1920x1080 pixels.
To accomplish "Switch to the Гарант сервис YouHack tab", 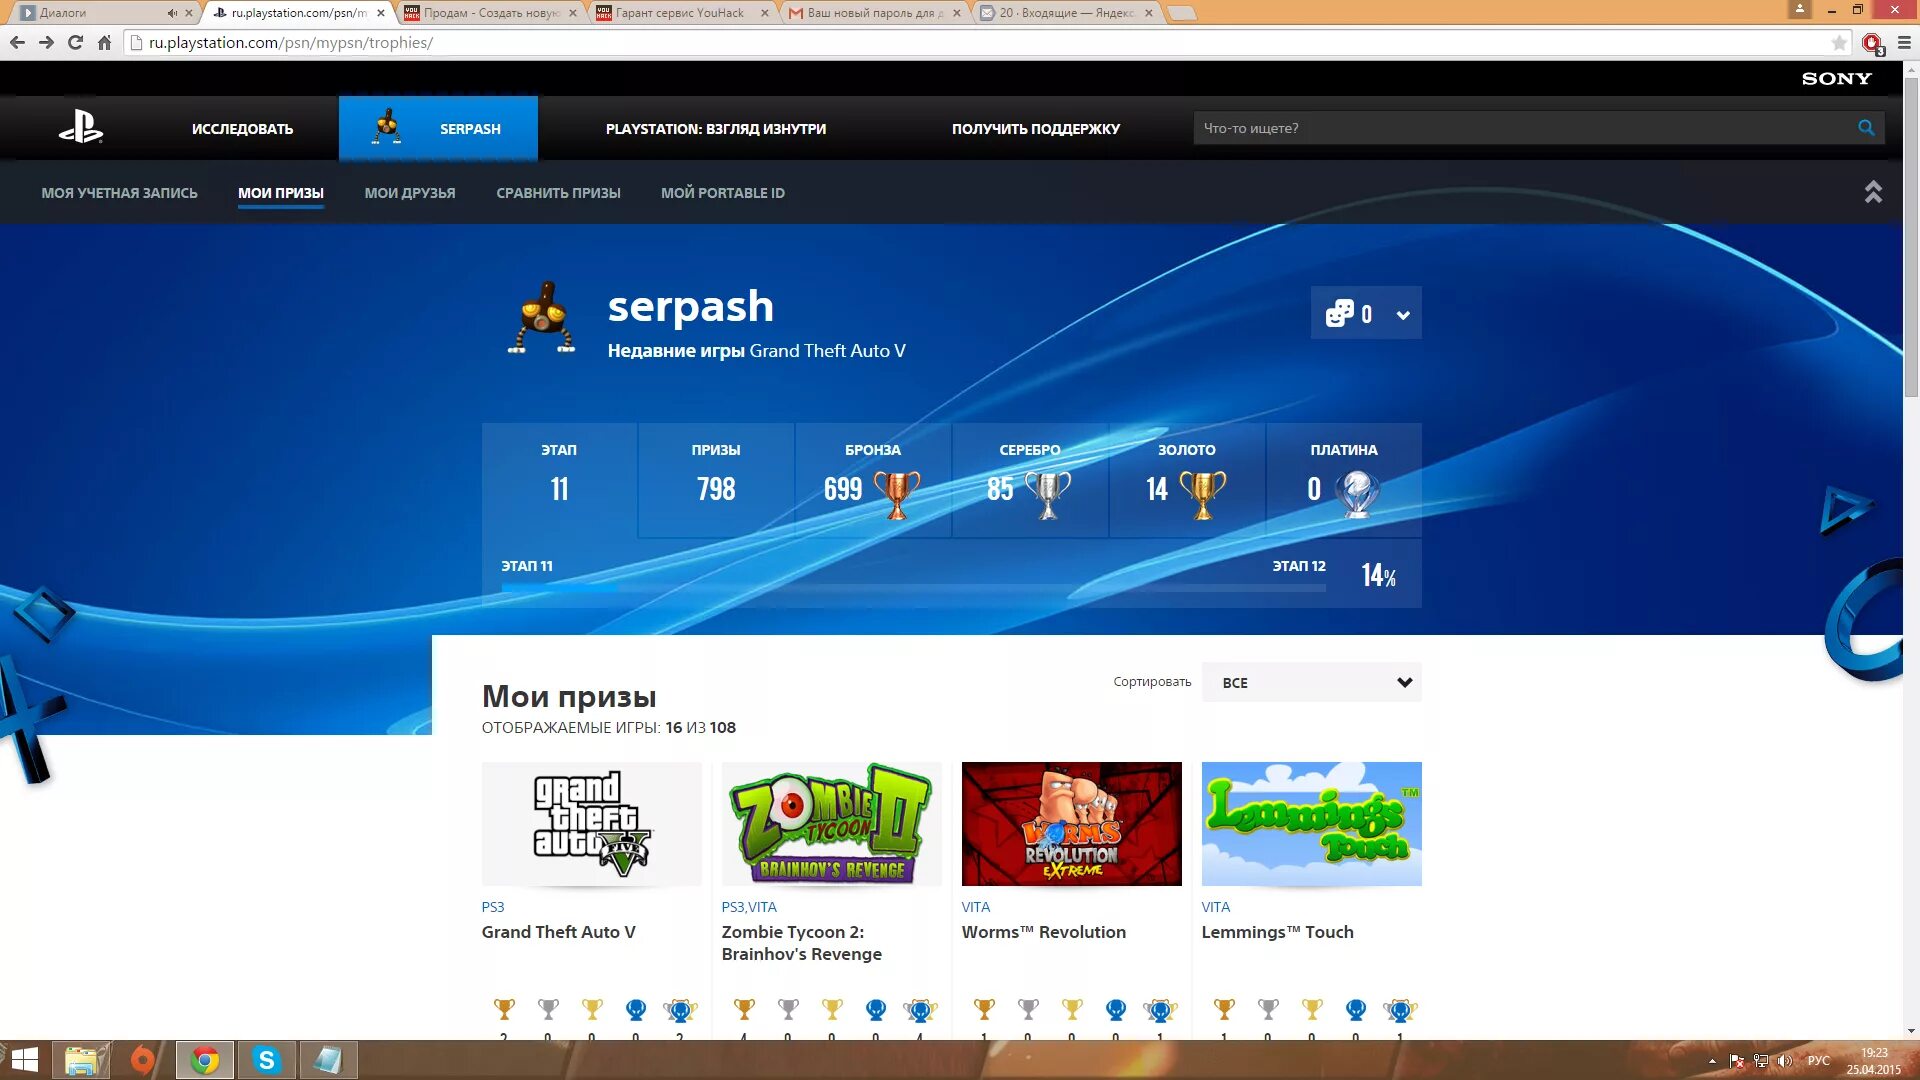I will coord(680,13).
